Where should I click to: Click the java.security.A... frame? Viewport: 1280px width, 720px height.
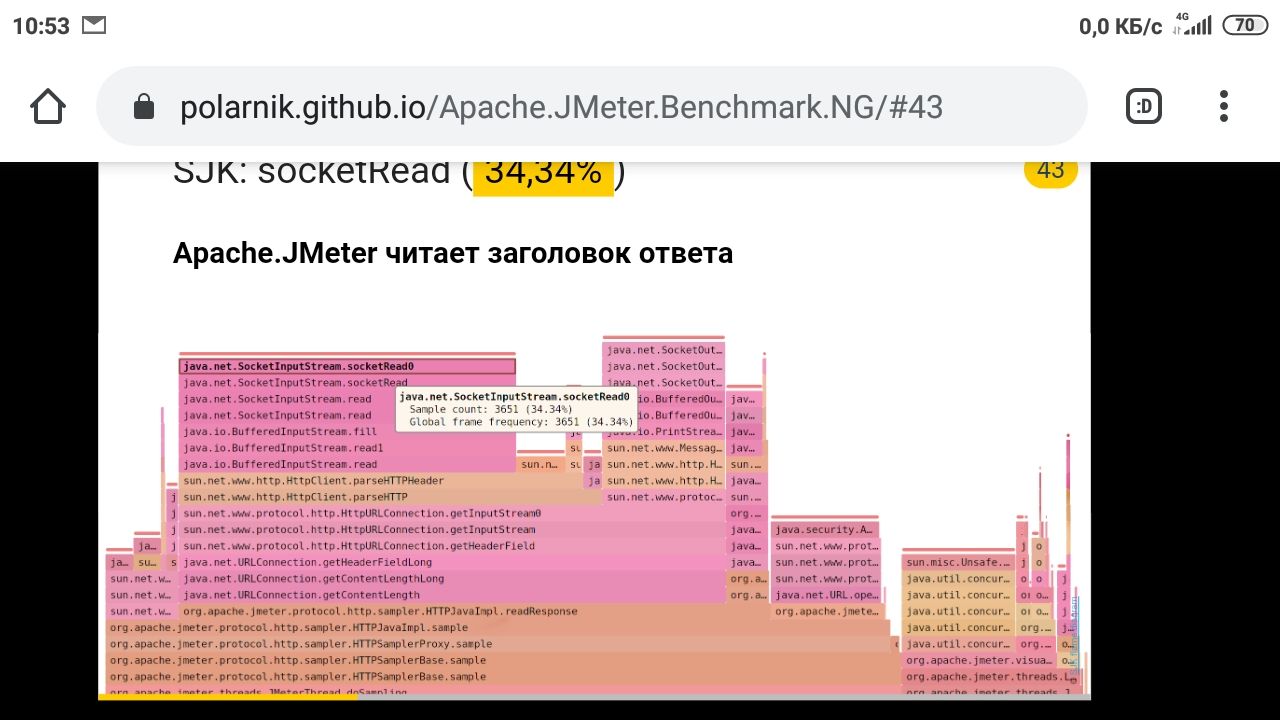pyautogui.click(x=825, y=530)
